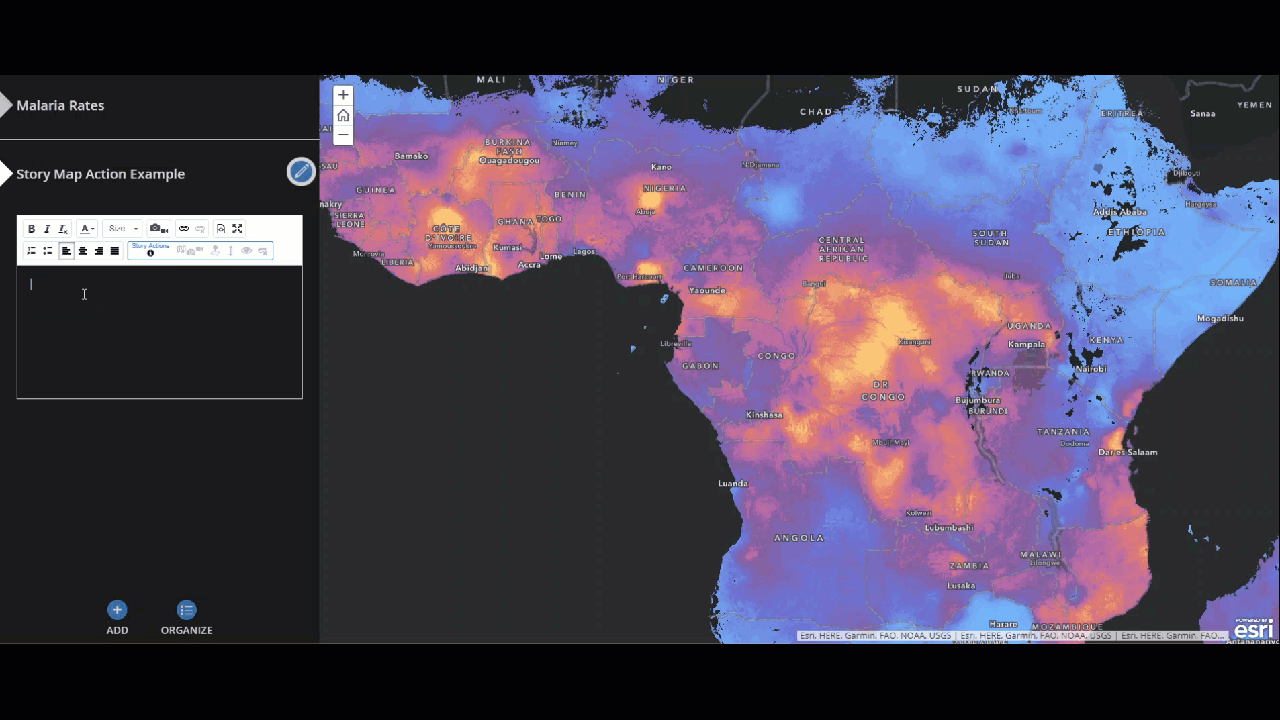1280x720 pixels.
Task: Zoom out on the map
Action: 343,135
